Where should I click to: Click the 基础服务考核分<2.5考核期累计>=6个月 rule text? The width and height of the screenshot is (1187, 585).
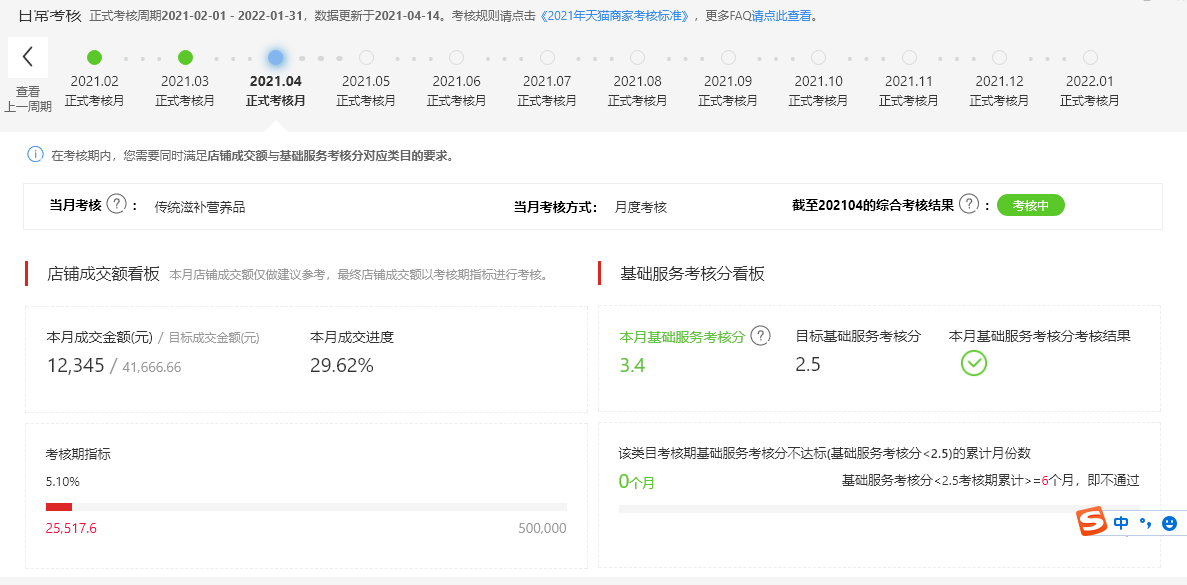[x=991, y=480]
